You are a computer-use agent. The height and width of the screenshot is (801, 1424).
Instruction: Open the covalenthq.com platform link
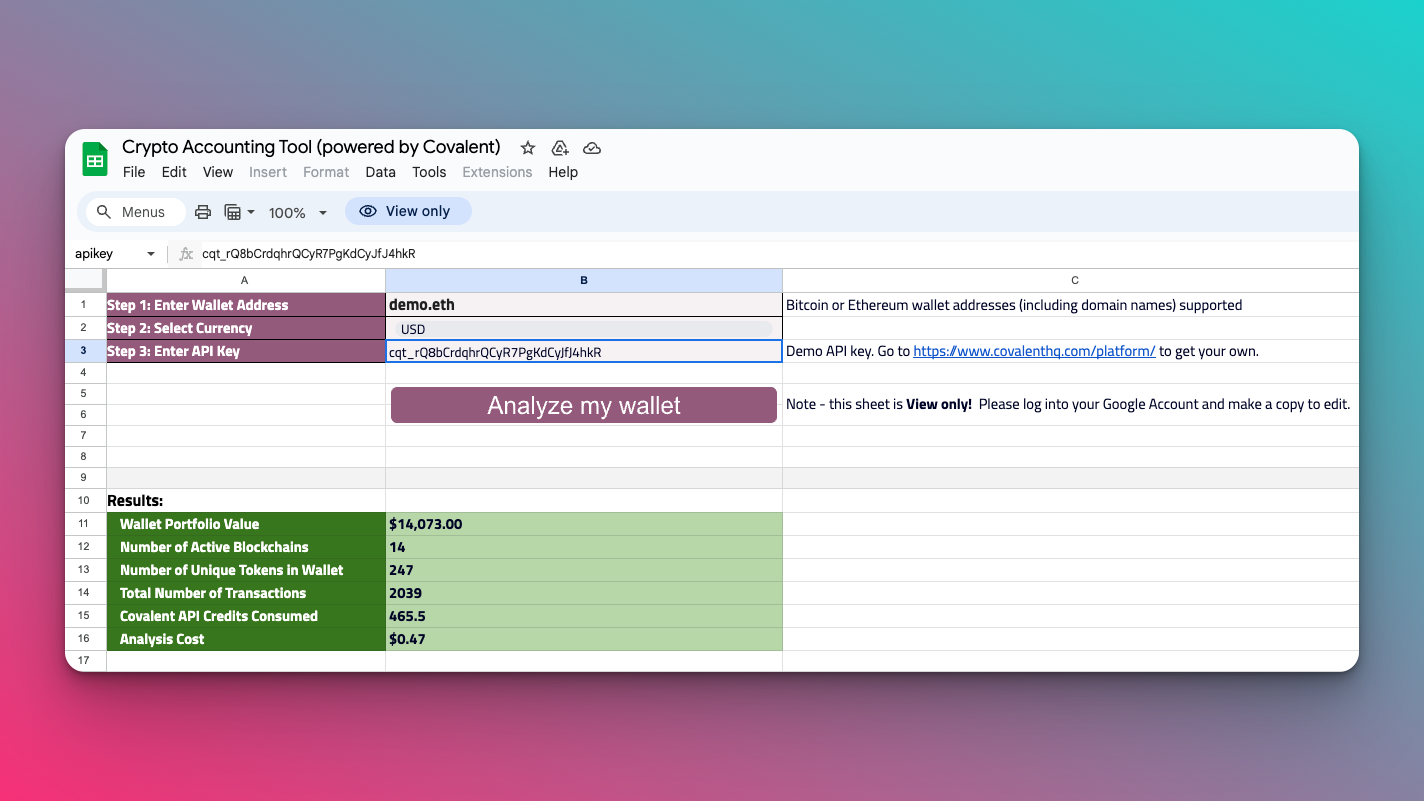click(1034, 351)
